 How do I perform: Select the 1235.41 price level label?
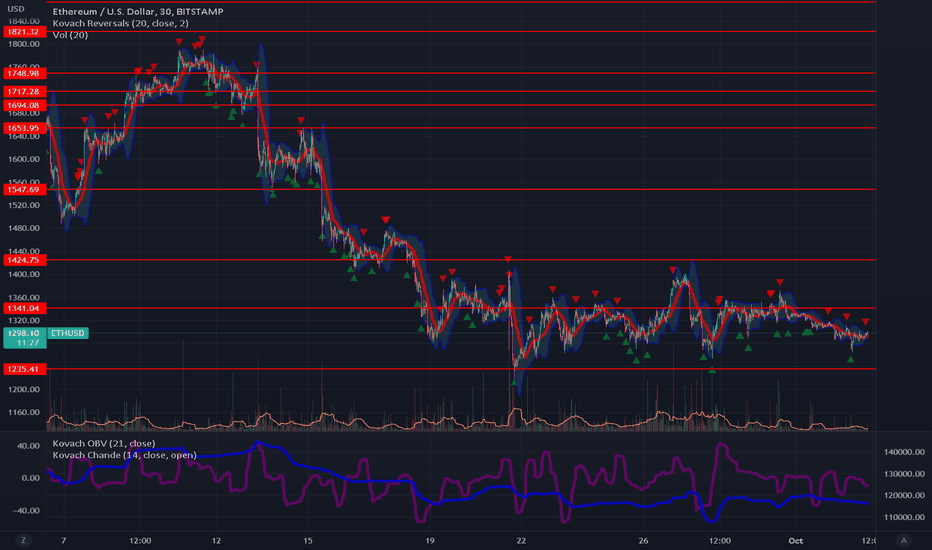click(24, 369)
